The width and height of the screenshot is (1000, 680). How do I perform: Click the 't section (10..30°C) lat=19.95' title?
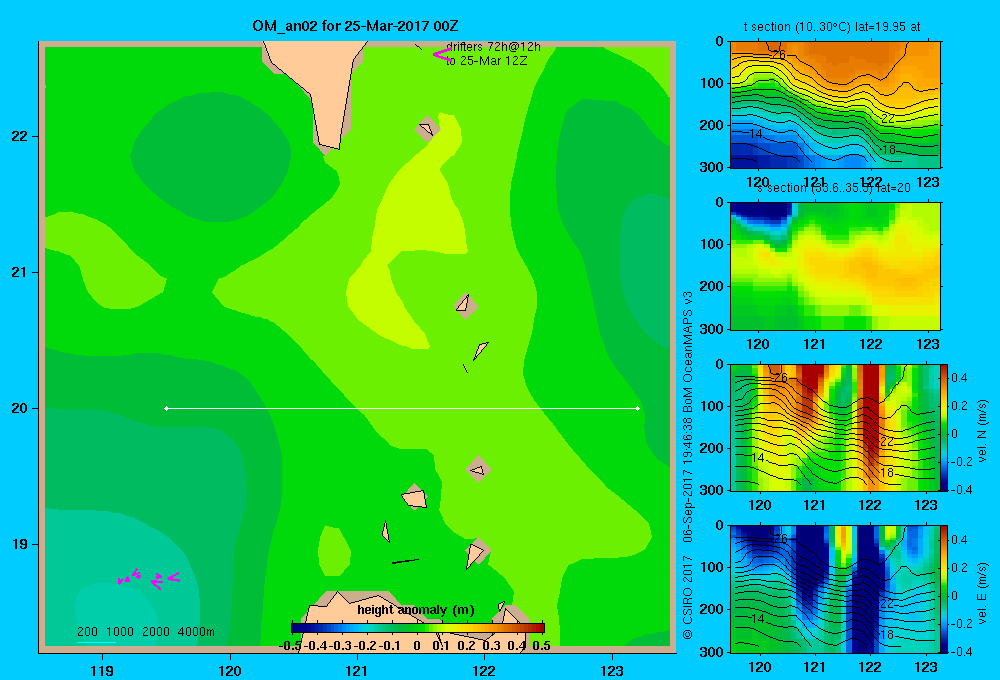click(x=832, y=27)
